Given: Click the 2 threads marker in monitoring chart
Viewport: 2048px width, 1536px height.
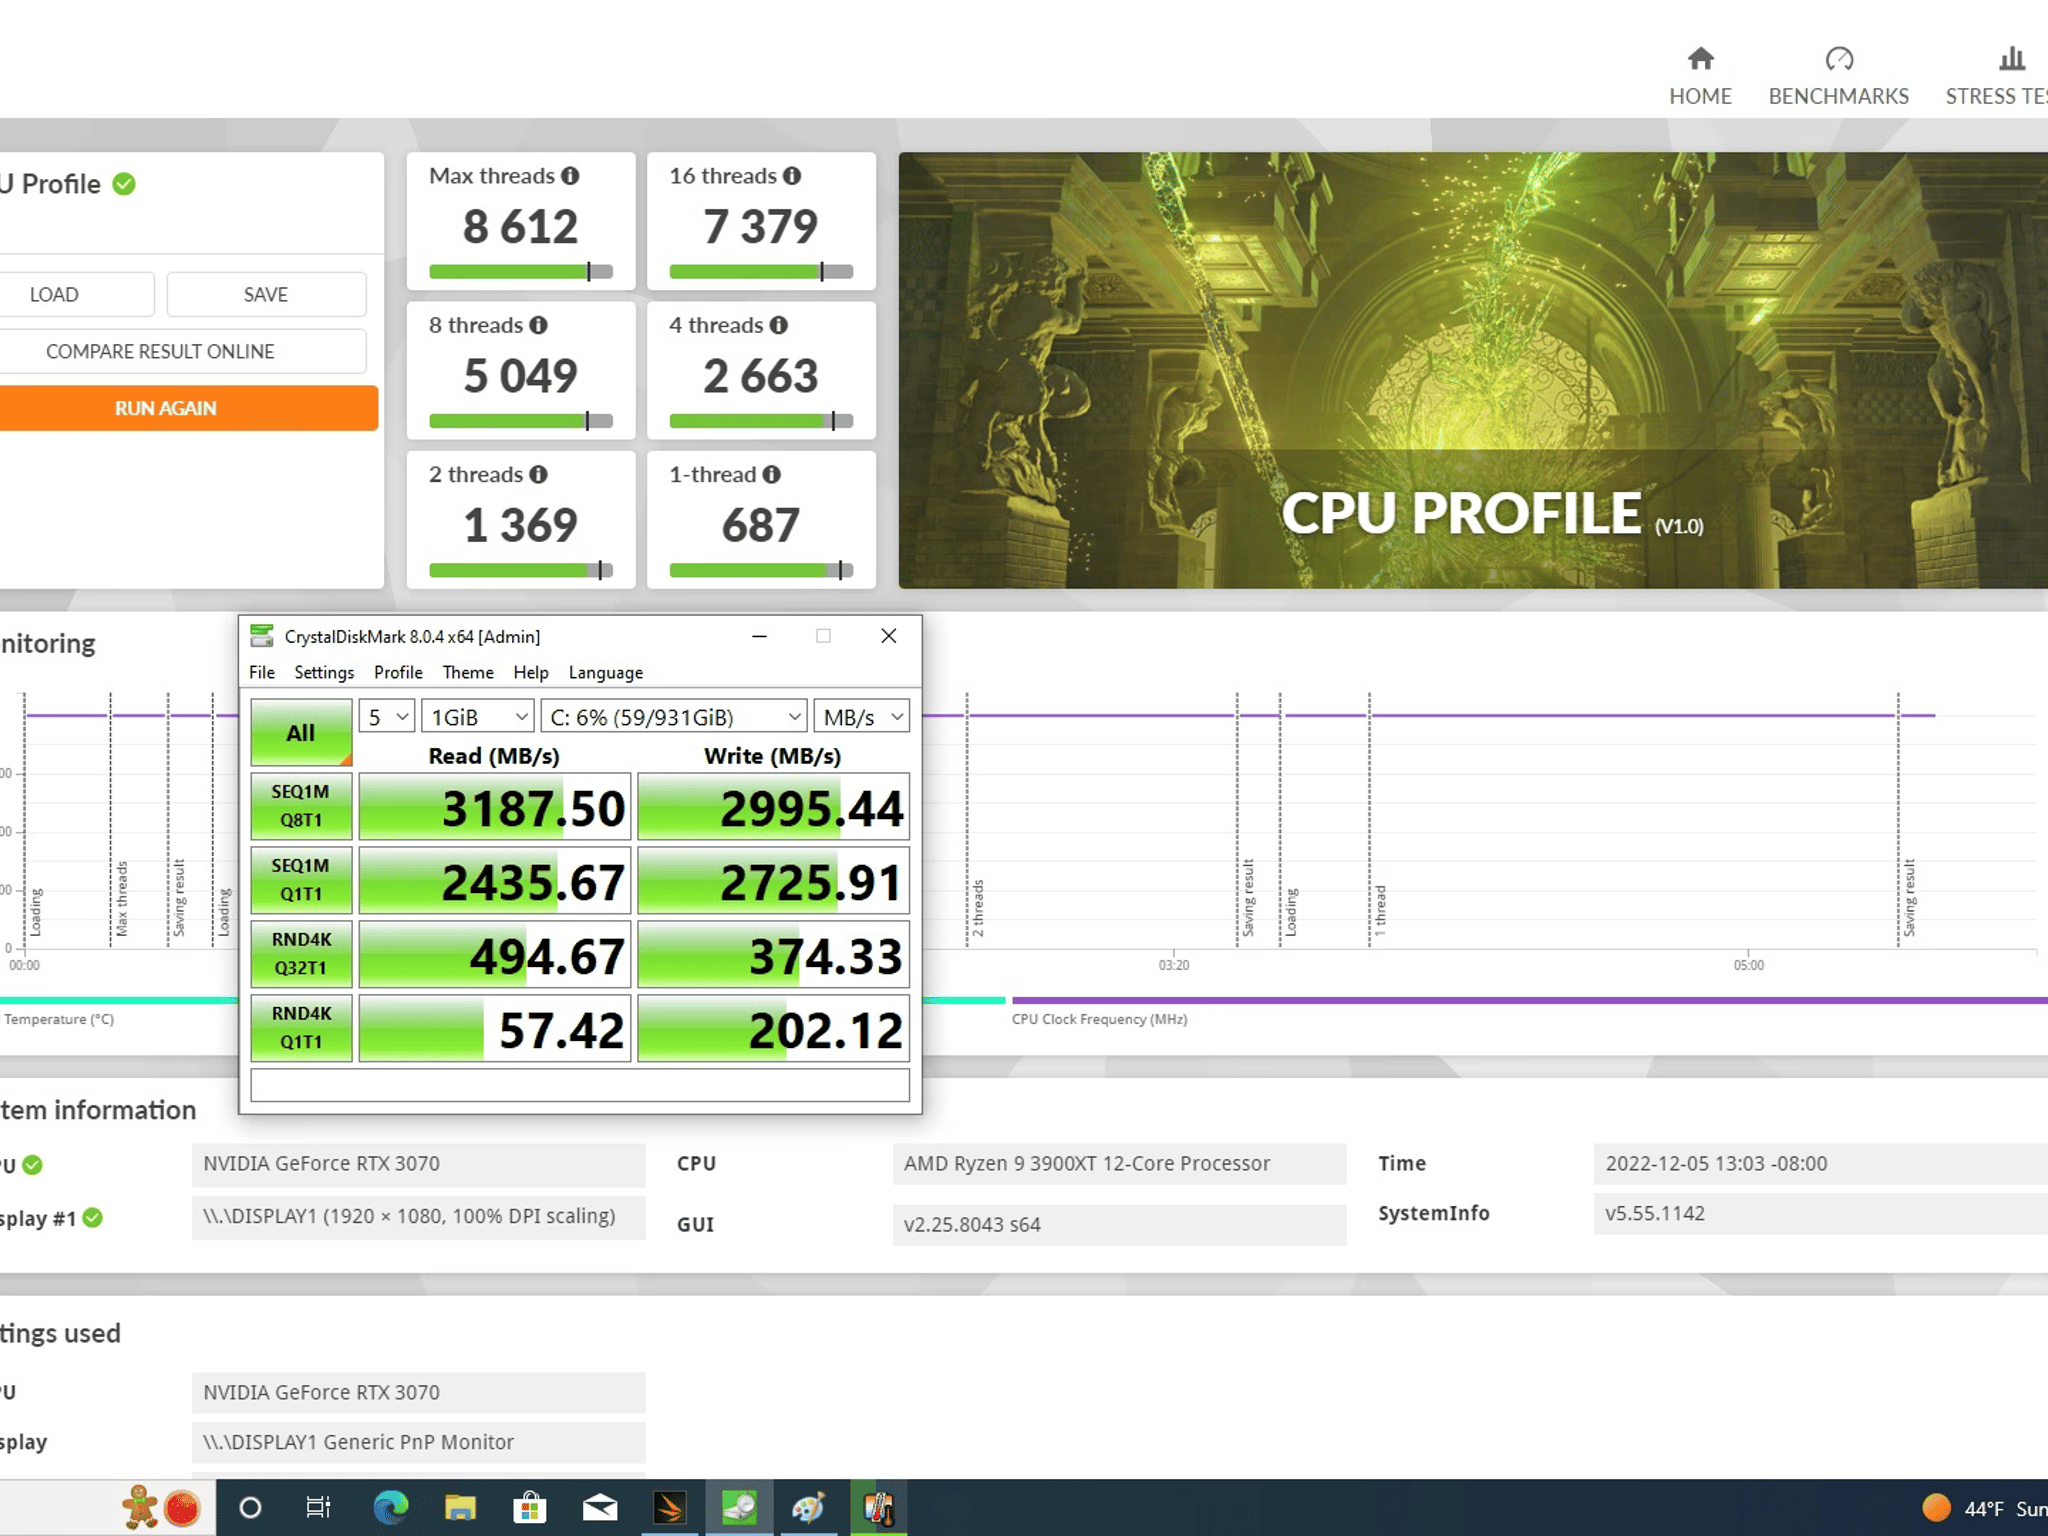Looking at the screenshot, I should pos(978,908).
